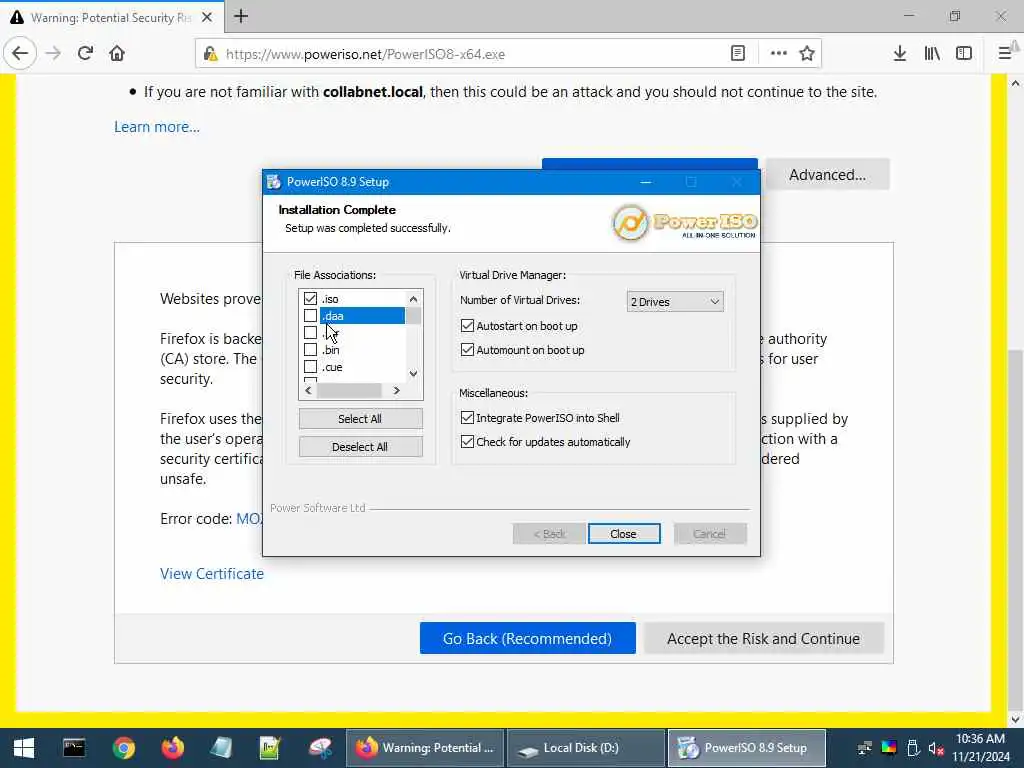The image size is (1024, 768).
Task: Switch to Warning: Potential taskbar window
Action: (x=424, y=748)
